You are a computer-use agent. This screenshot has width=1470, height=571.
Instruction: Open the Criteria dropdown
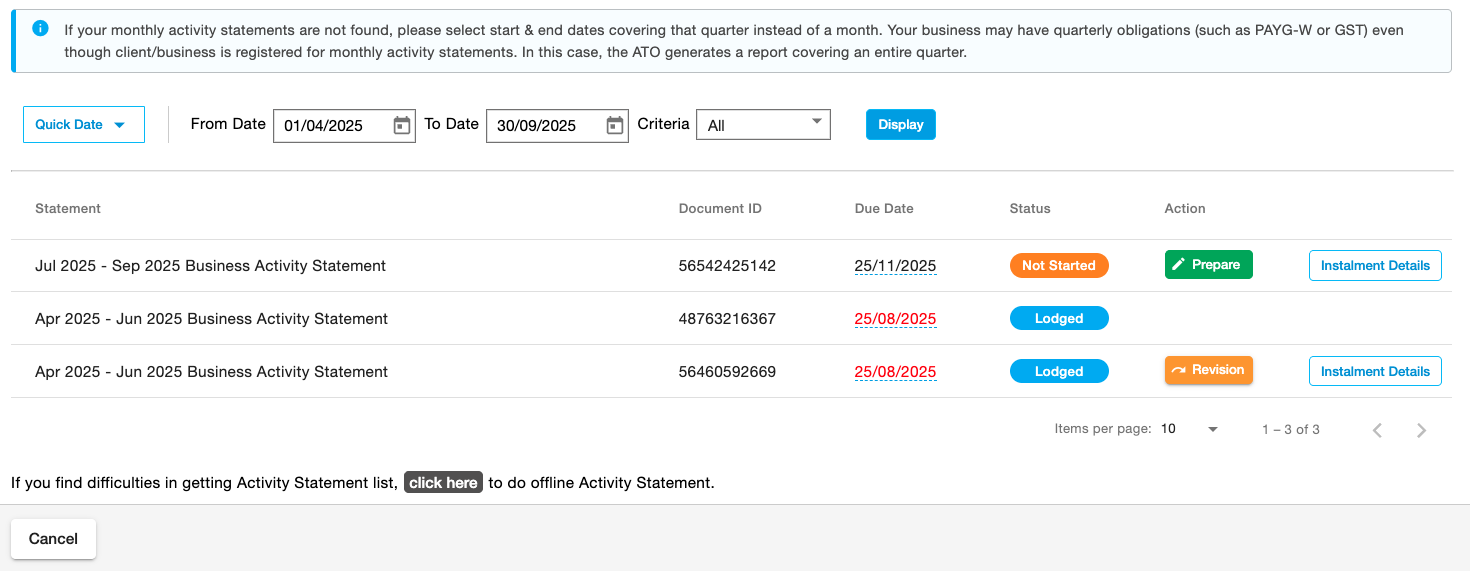pos(762,125)
